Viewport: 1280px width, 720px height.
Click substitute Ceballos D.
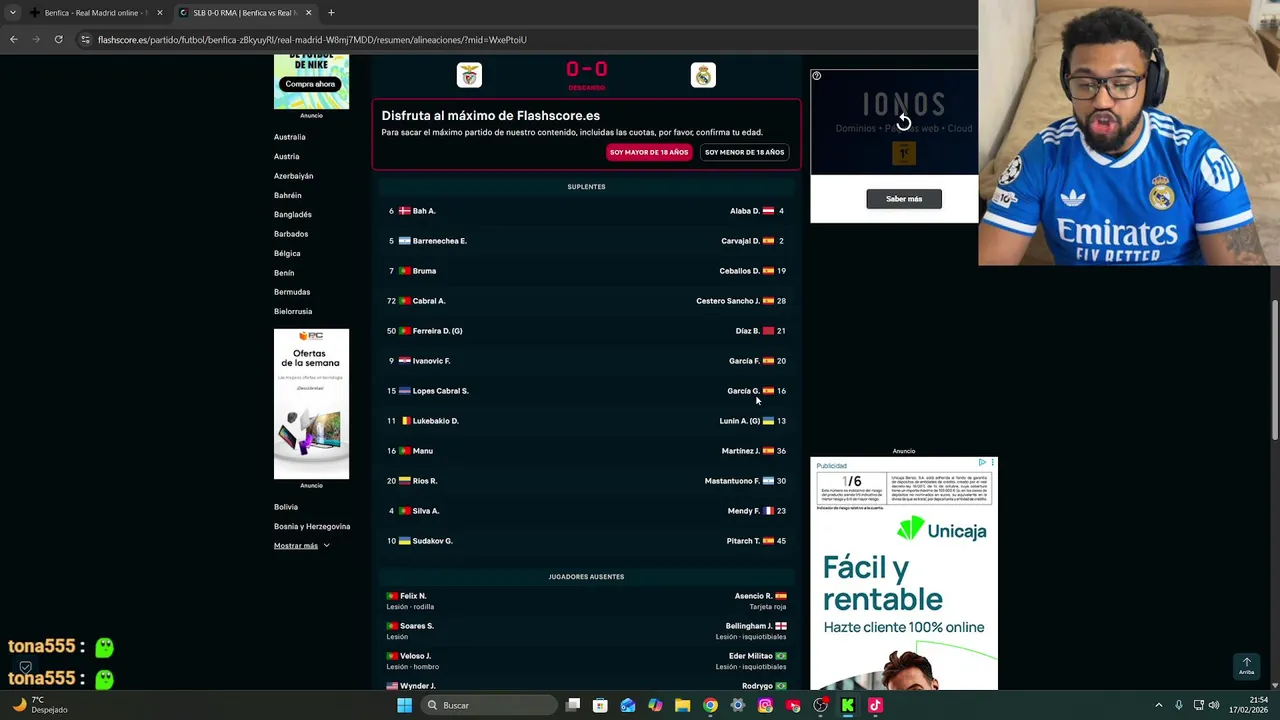(x=740, y=271)
